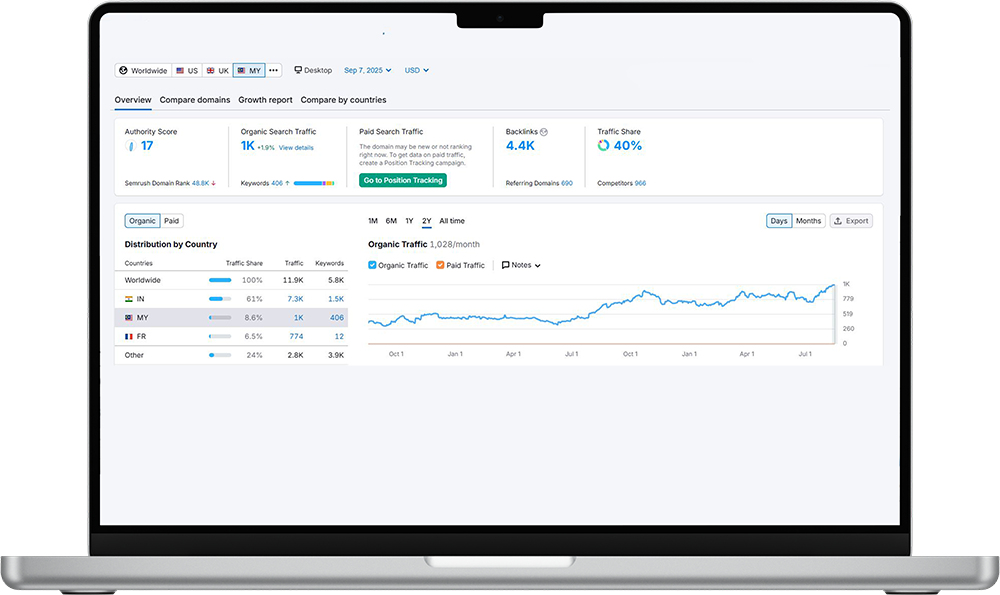Open the Sep 7, 2025 date dropdown

click(x=367, y=71)
